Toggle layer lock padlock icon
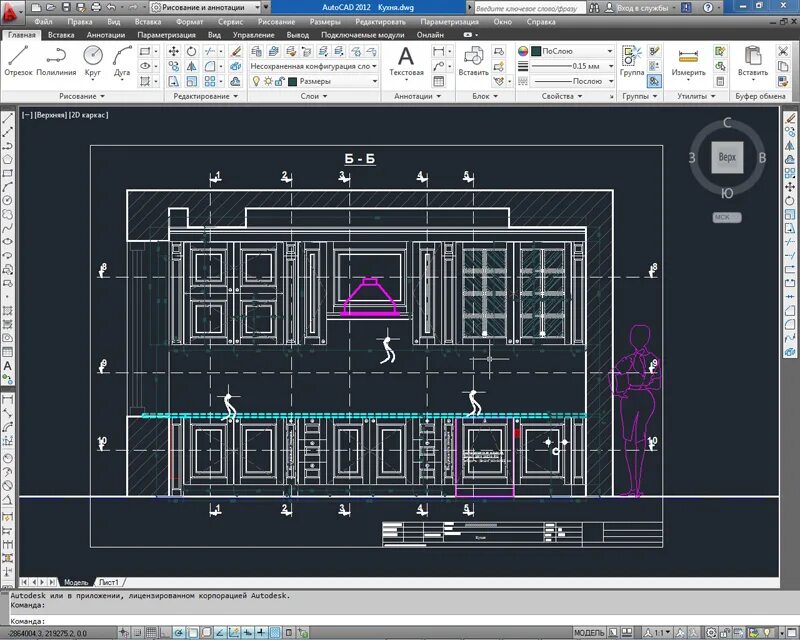800x640 pixels. click(x=279, y=81)
